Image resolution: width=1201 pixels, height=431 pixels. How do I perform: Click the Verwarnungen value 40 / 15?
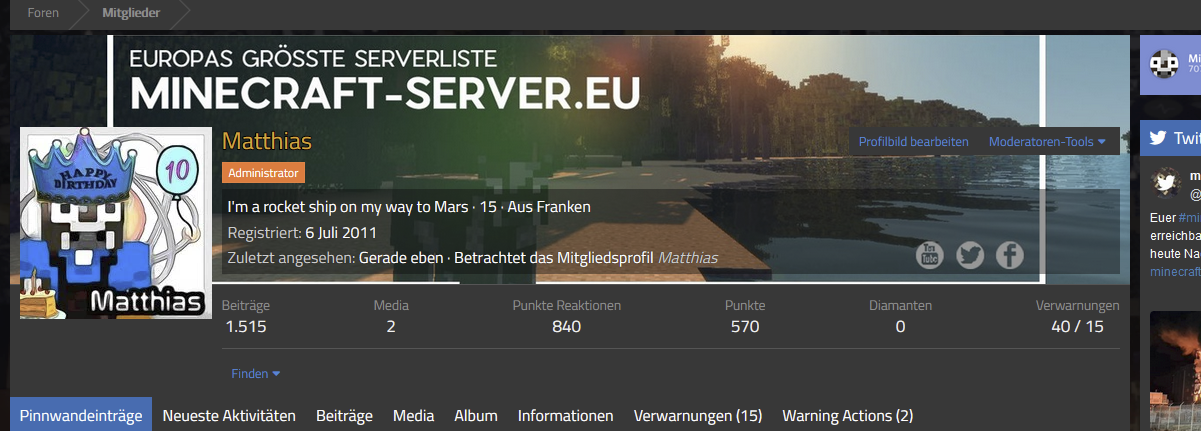click(1078, 326)
